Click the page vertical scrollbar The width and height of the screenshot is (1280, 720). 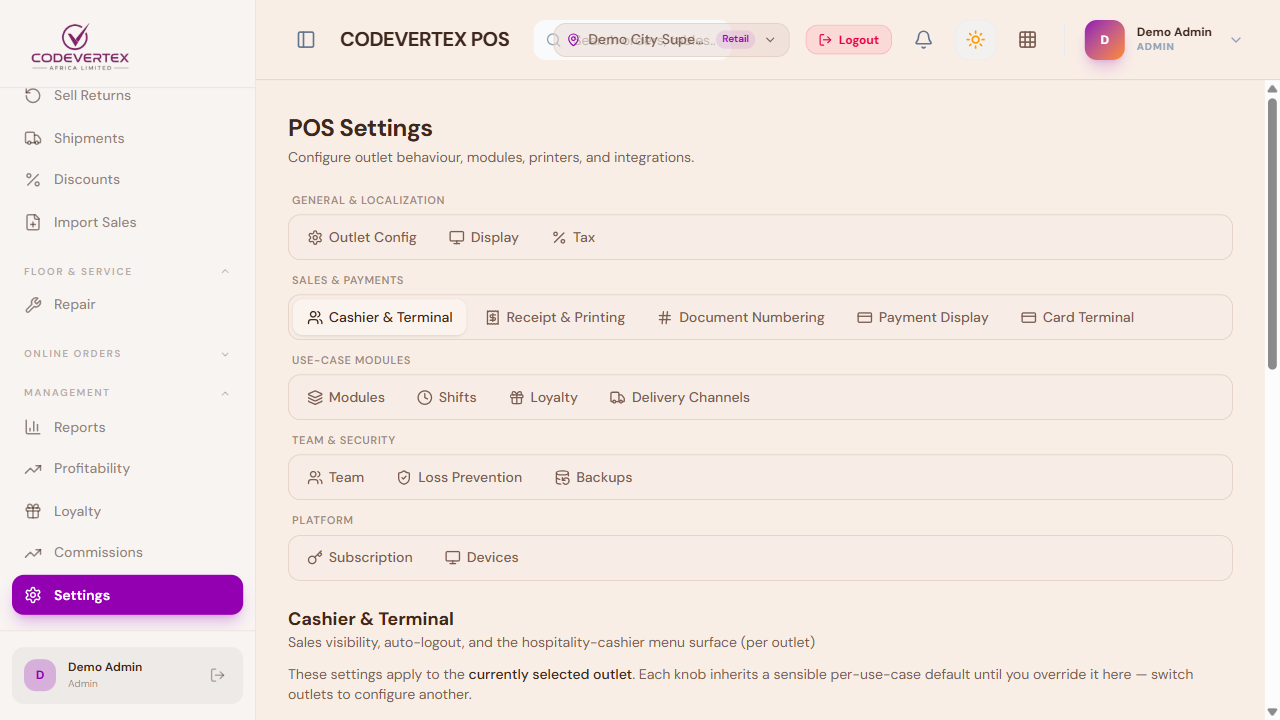pos(1272,234)
